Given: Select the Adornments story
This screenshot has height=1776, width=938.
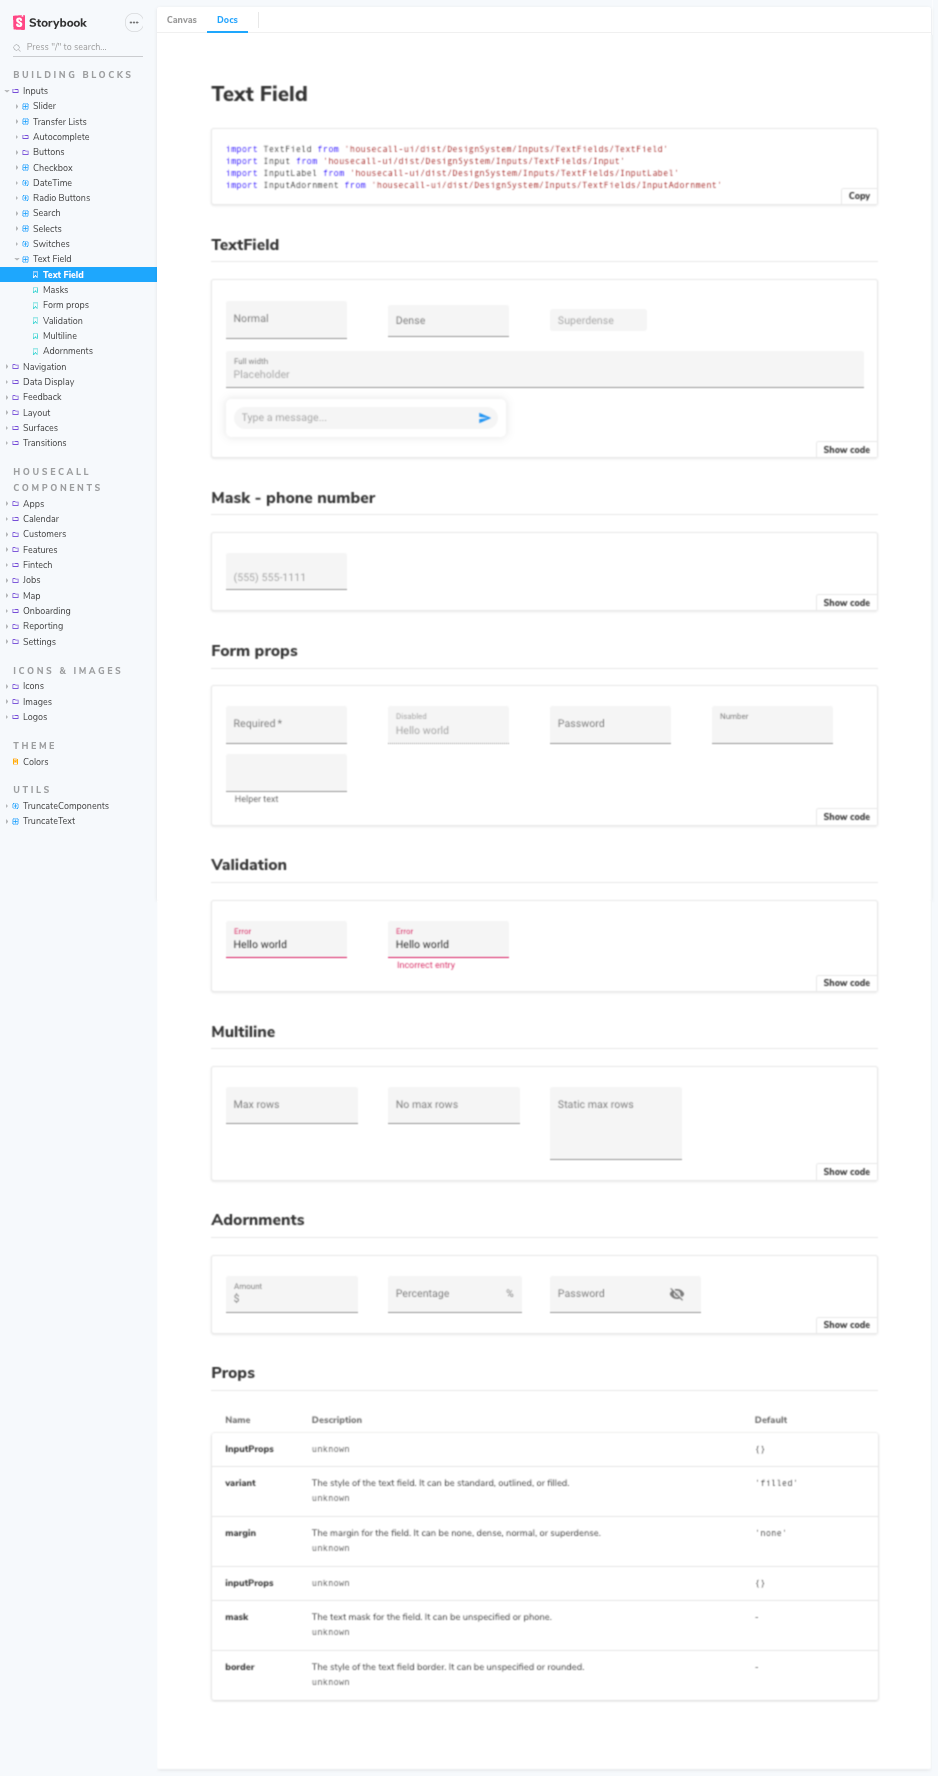Looking at the screenshot, I should 68,351.
